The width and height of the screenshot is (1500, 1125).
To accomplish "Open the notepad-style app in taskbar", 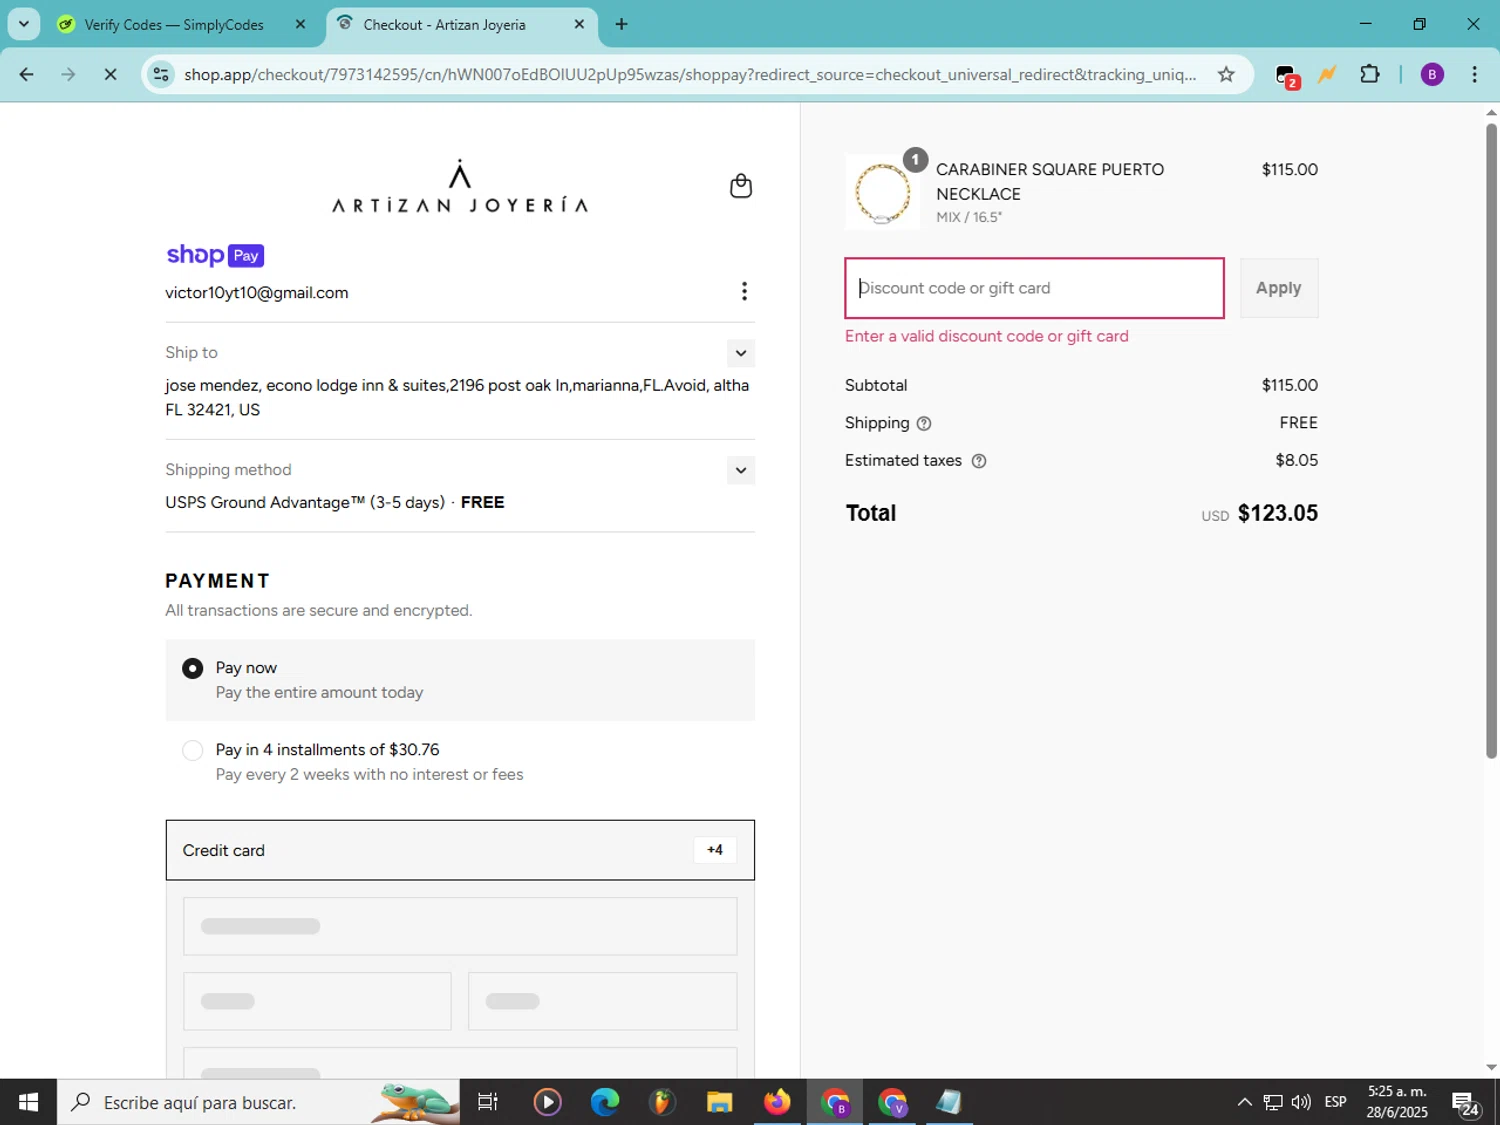I will point(948,1102).
